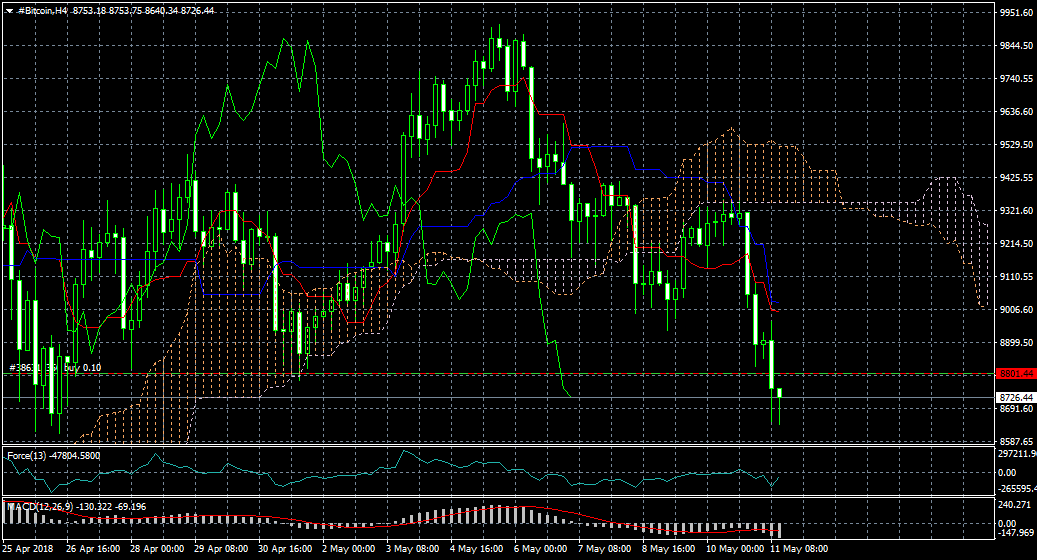
Task: Click the 9425.55 price axis label
Action: click(x=1015, y=178)
